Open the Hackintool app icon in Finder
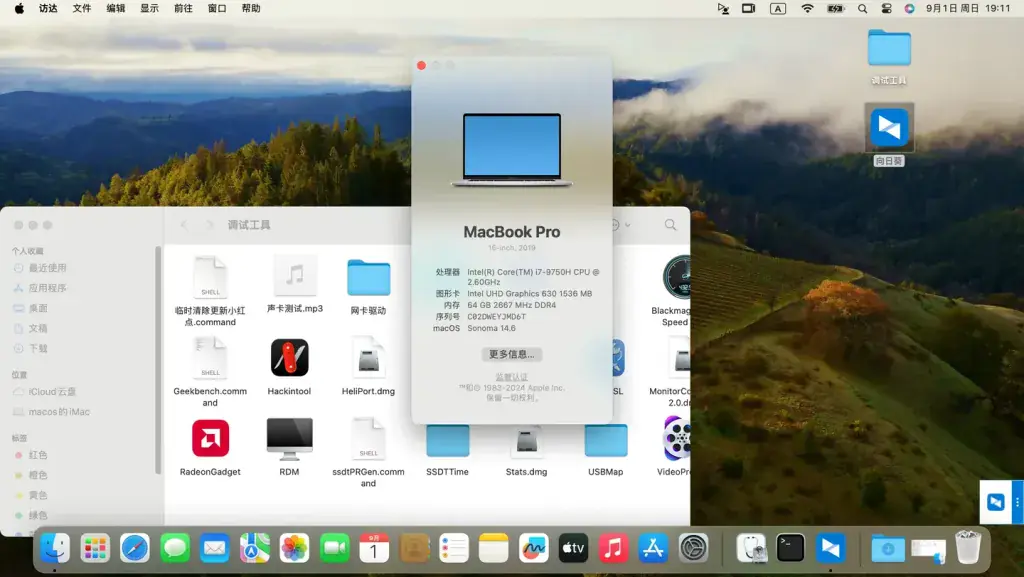This screenshot has width=1024, height=577. pos(289,358)
